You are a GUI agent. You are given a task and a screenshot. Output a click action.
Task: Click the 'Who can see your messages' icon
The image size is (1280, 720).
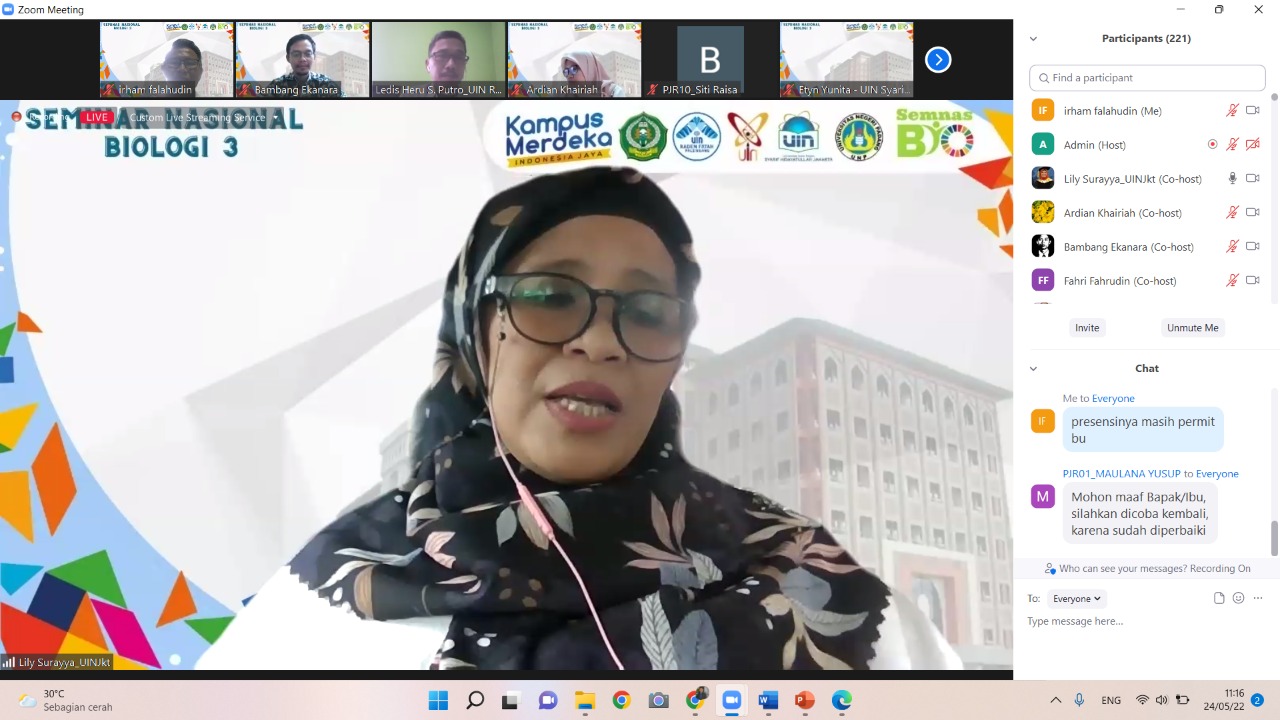coord(1050,569)
